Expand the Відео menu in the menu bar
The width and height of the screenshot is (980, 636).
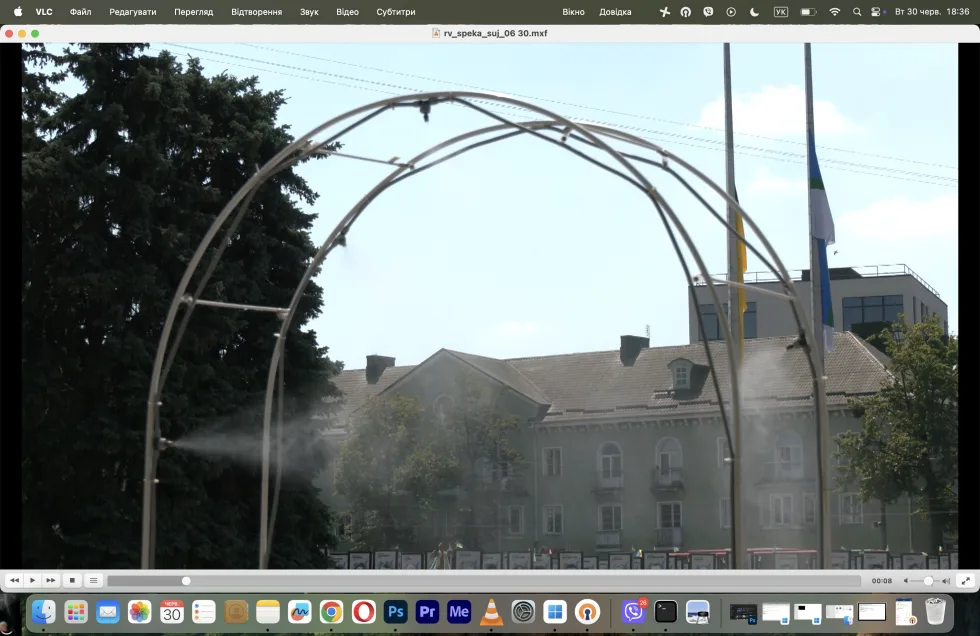click(347, 12)
